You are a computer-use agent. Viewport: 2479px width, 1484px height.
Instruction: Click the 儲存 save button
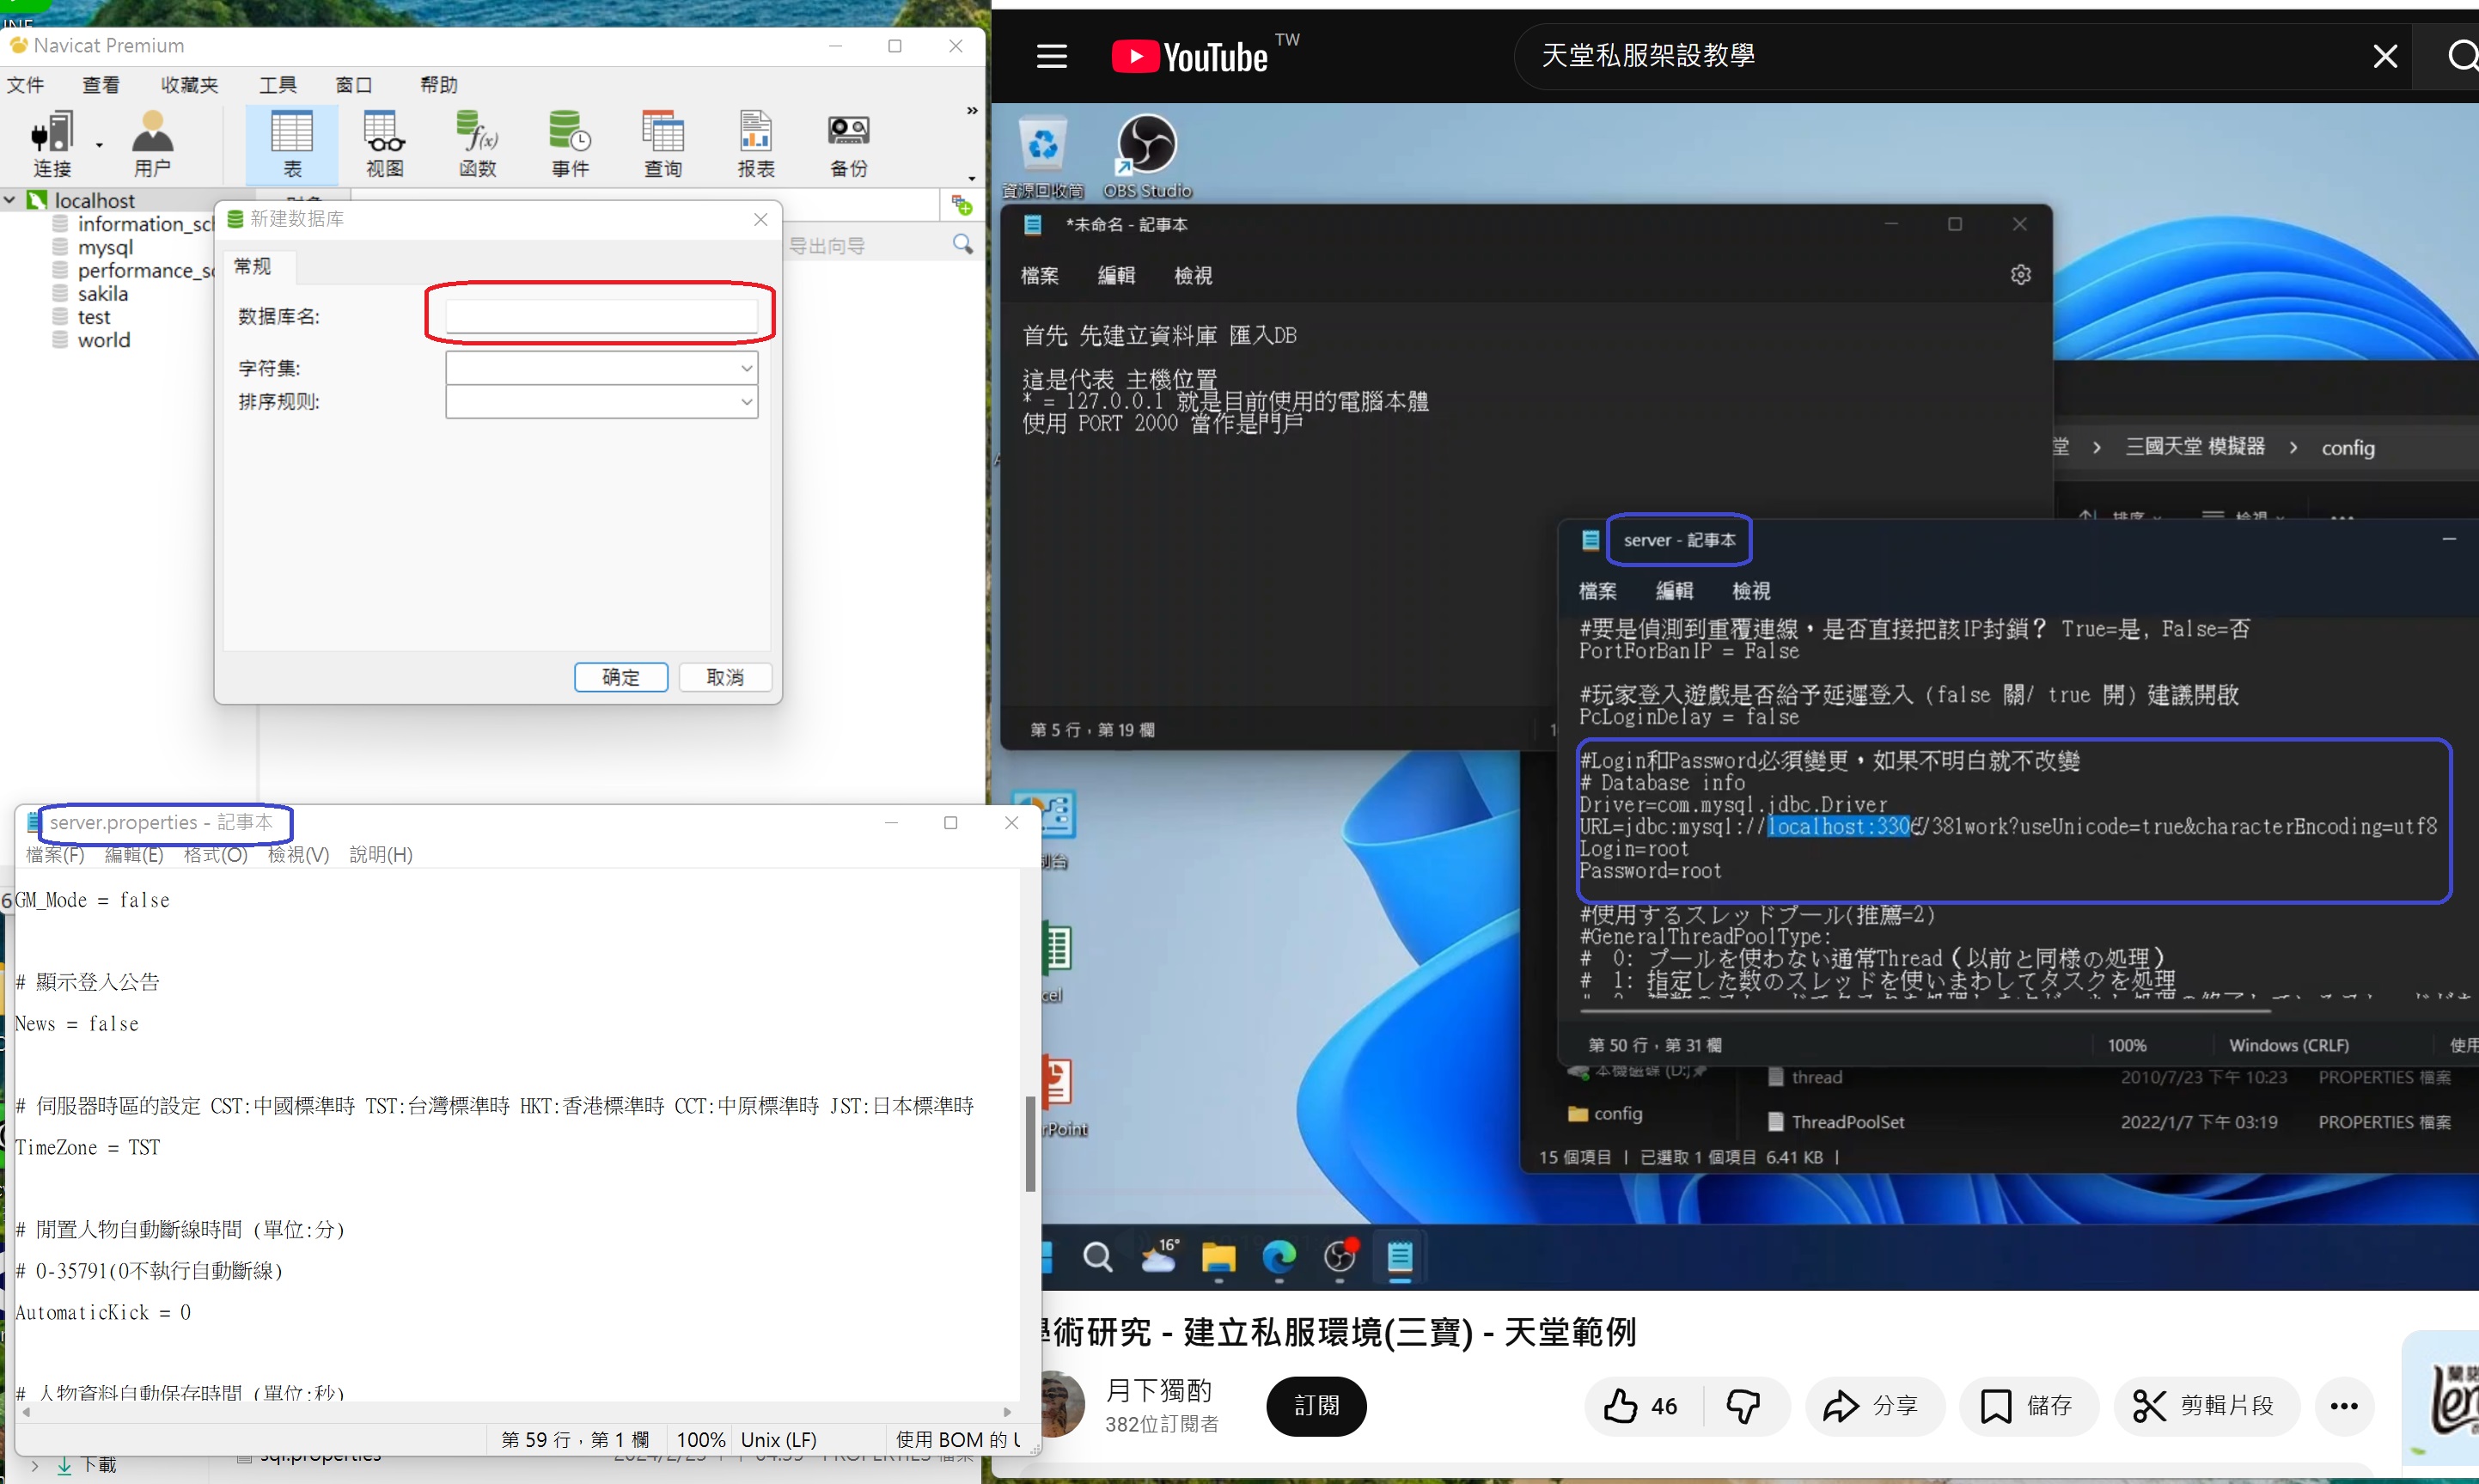[2027, 1406]
